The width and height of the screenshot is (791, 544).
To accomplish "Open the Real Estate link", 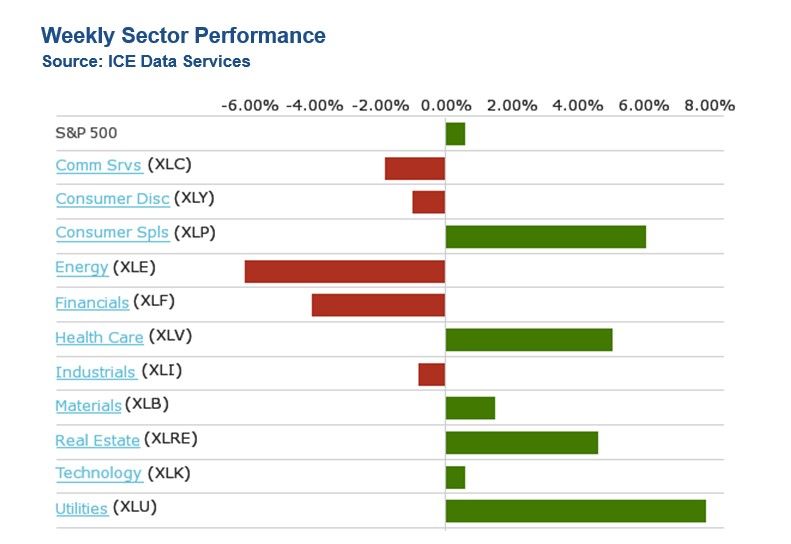I will point(97,440).
